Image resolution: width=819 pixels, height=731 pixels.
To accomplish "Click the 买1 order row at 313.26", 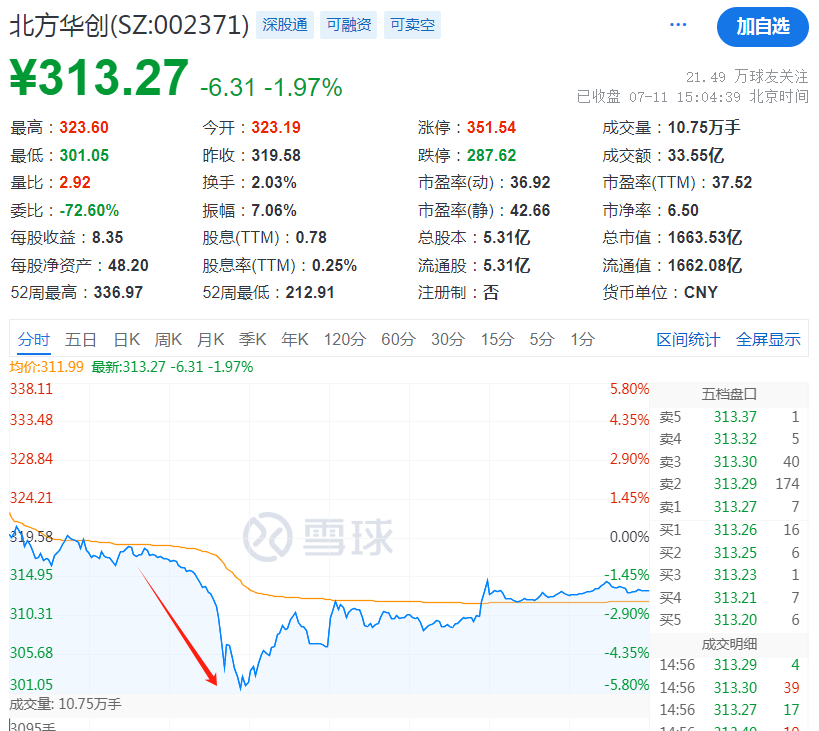I will [729, 530].
